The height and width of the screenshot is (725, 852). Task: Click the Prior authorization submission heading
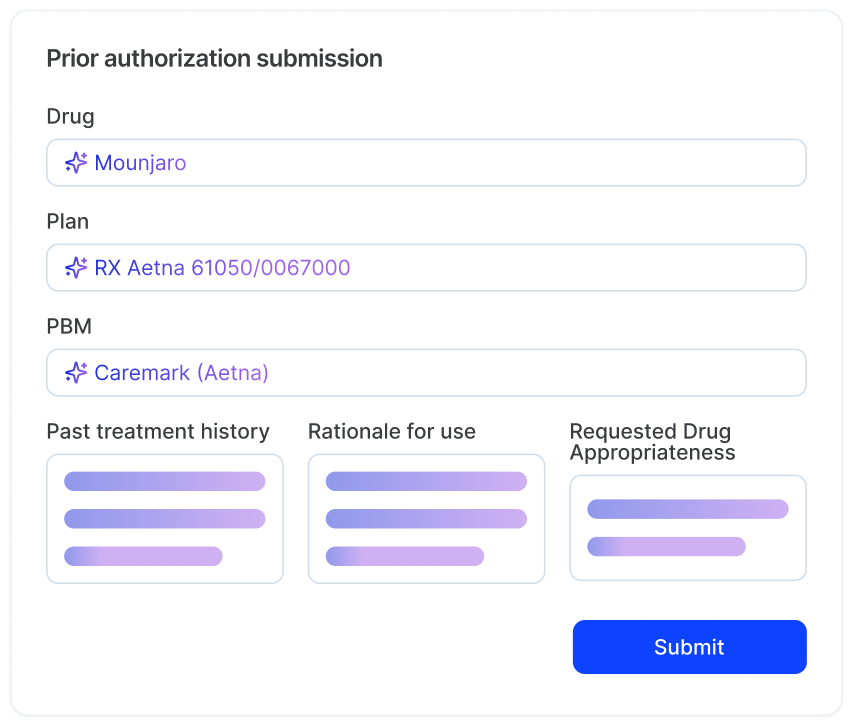214,58
